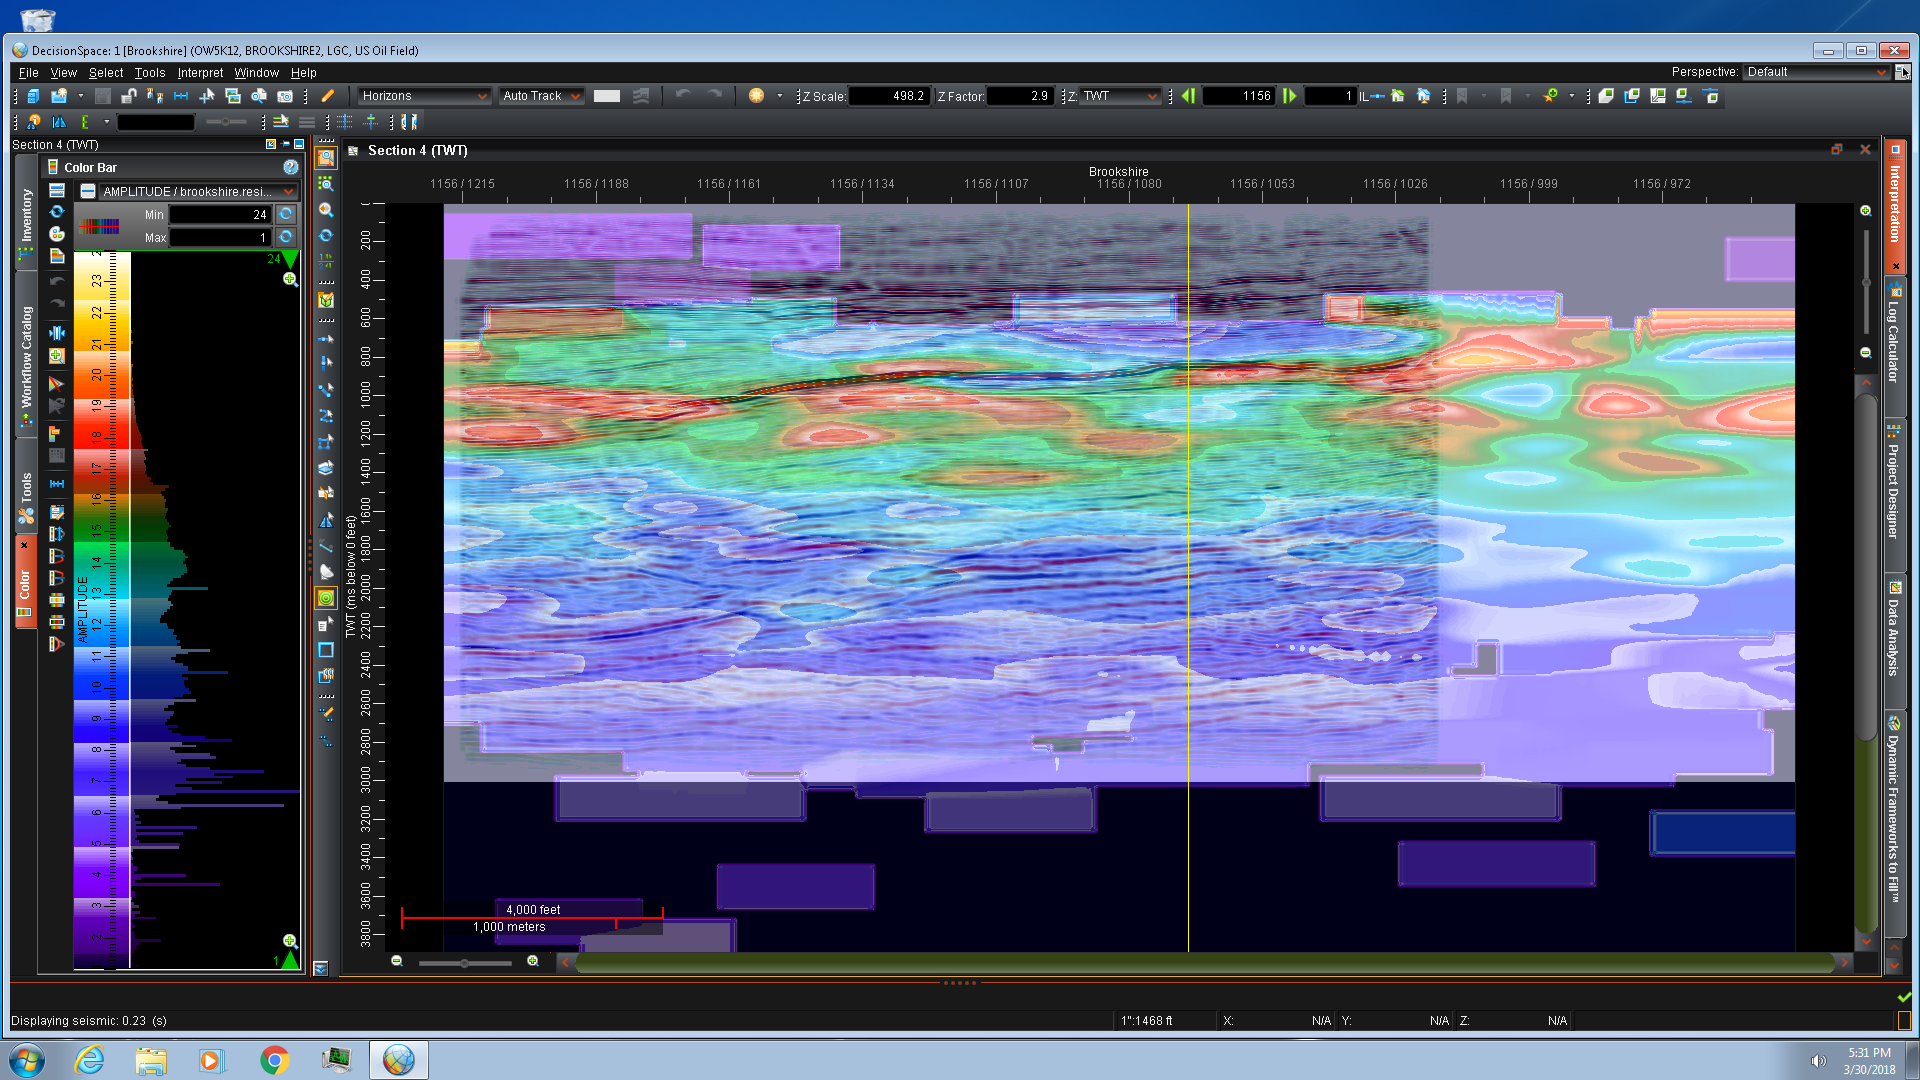Click the camera snapshot icon in toolbar
The height and width of the screenshot is (1080, 1920).
pos(285,96)
